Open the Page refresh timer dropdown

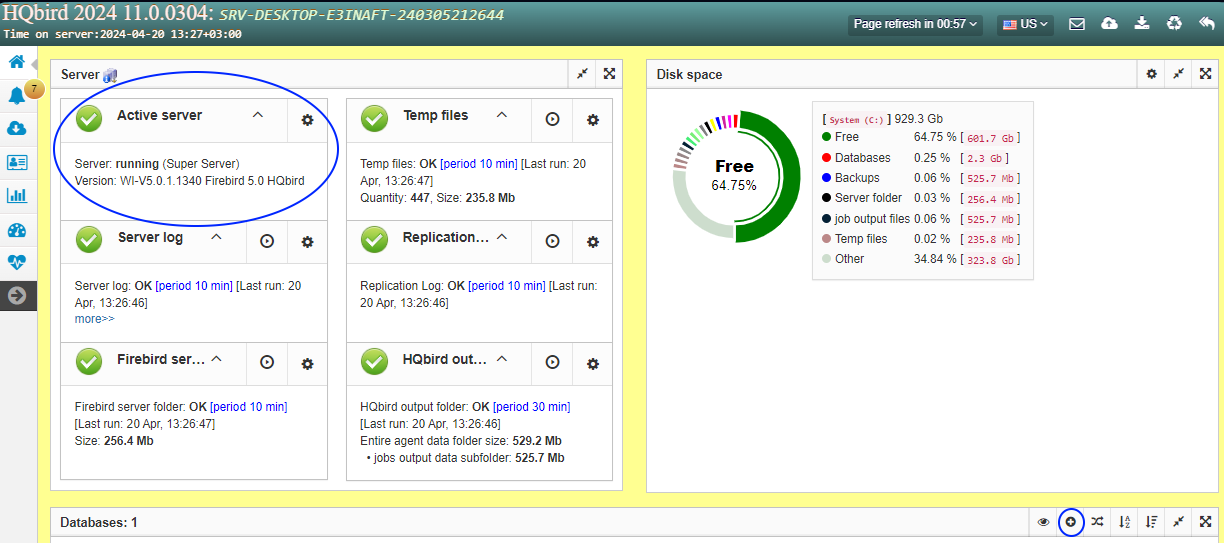click(x=917, y=24)
